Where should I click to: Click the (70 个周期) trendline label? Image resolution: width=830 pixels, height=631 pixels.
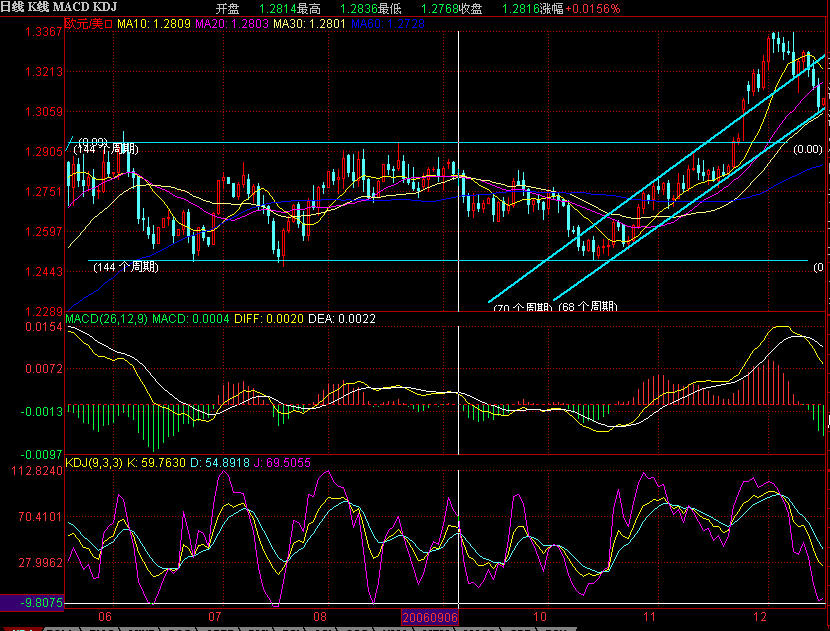click(x=523, y=308)
